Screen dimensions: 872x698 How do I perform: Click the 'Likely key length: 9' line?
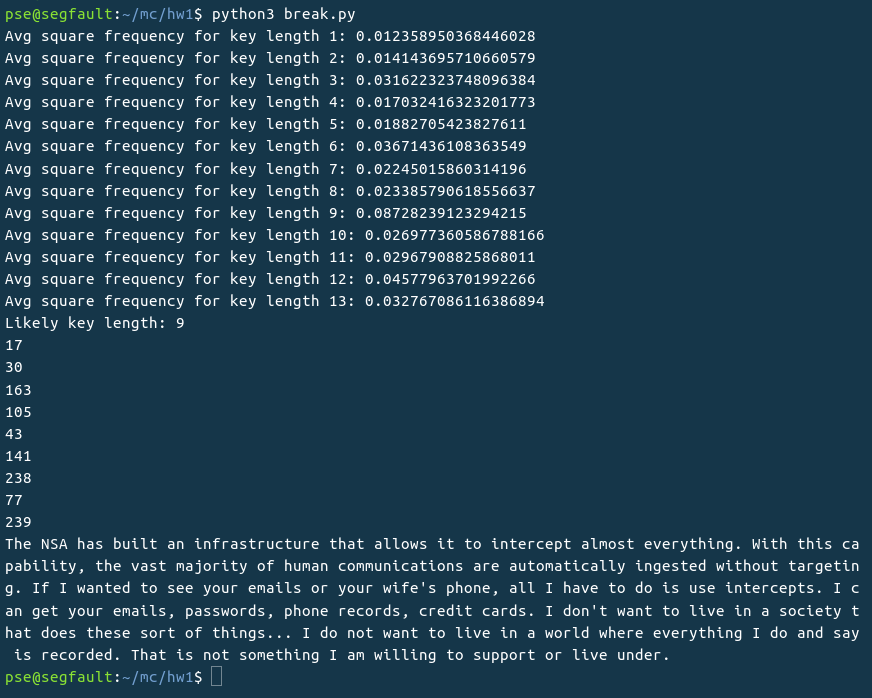95,323
